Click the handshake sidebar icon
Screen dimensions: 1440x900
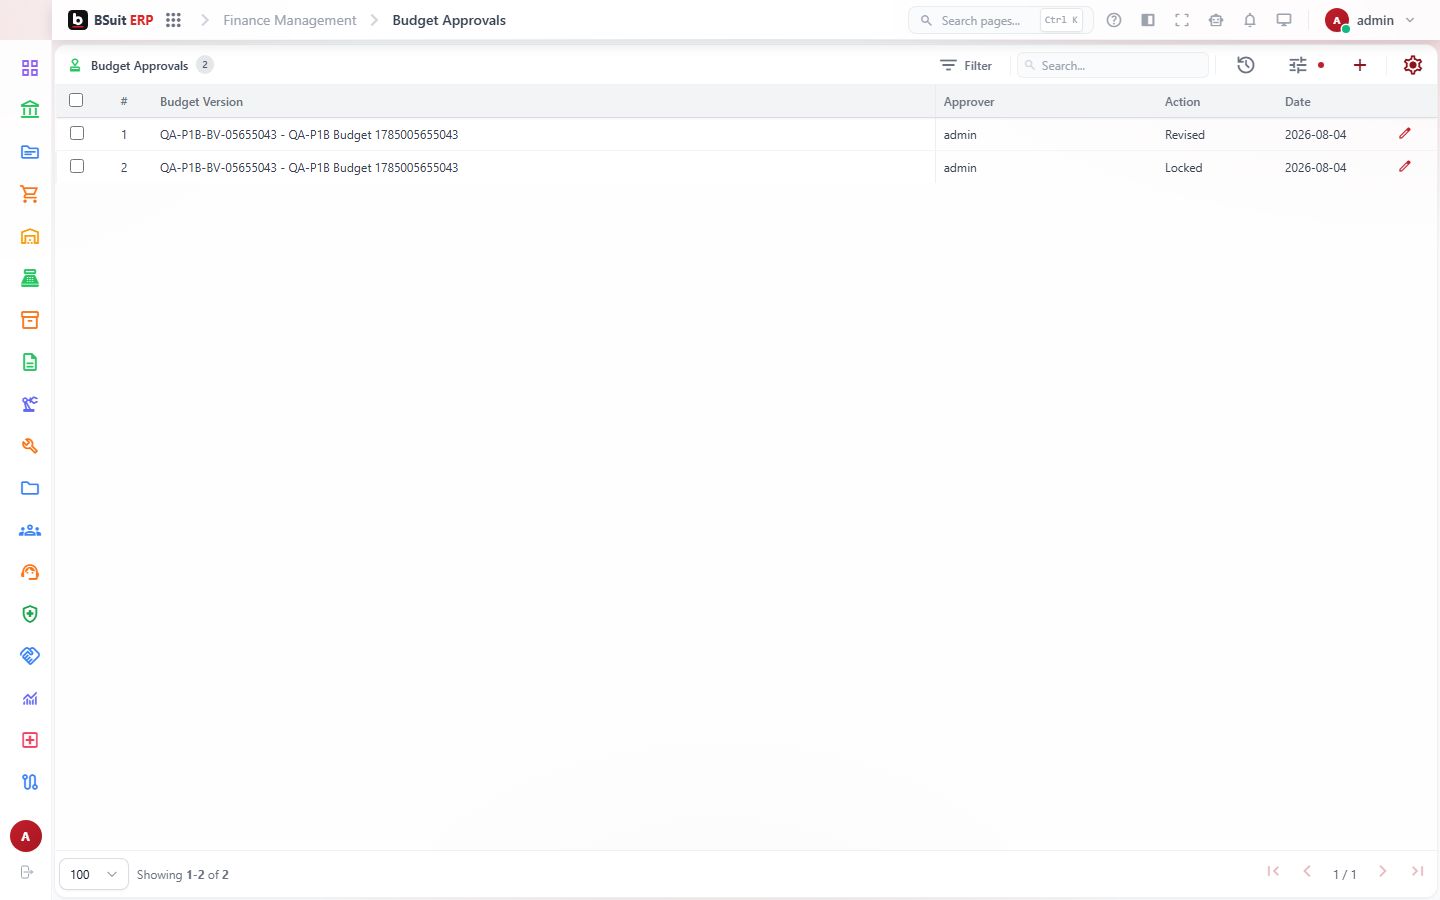pyautogui.click(x=30, y=656)
